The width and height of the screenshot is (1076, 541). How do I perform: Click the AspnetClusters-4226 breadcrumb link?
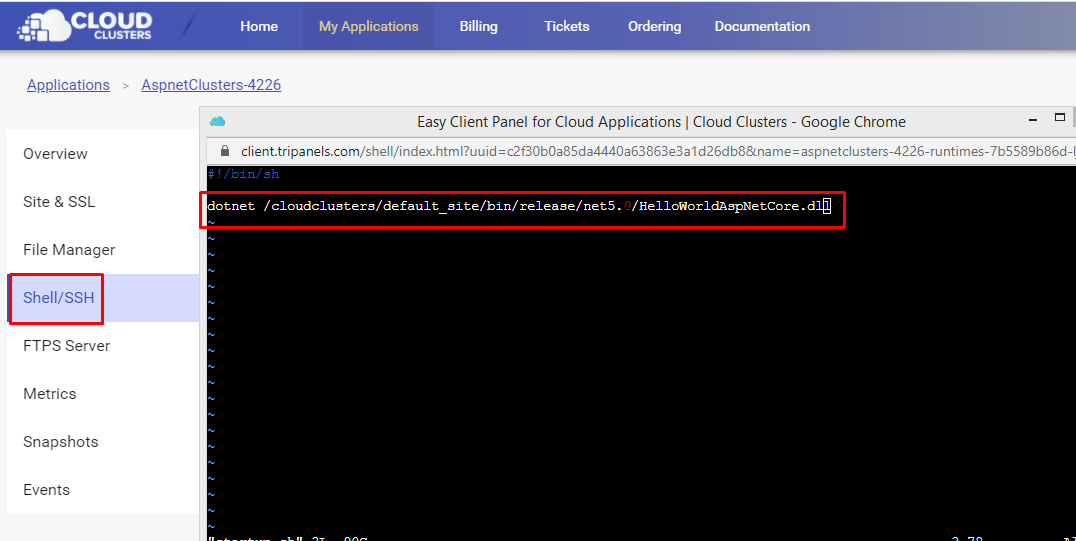211,85
